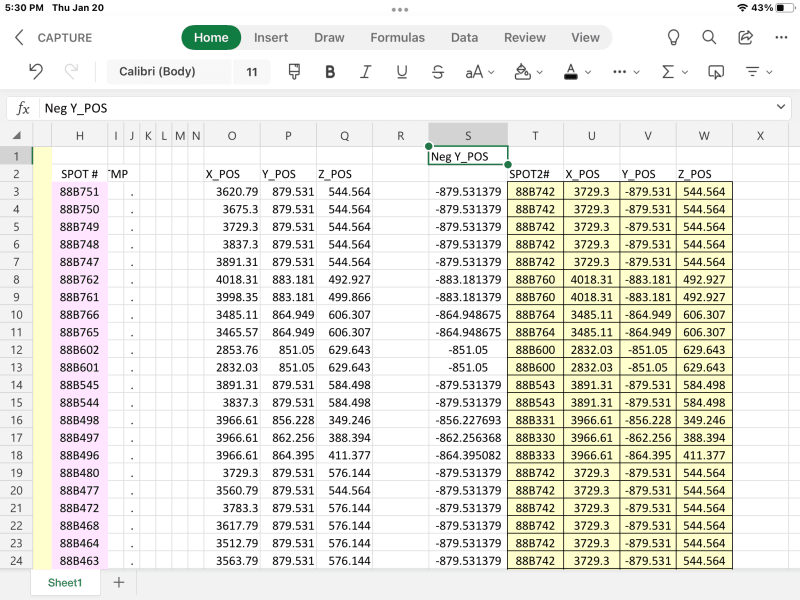Open the font formatting aA menu
This screenshot has height=600, width=800.
(480, 72)
